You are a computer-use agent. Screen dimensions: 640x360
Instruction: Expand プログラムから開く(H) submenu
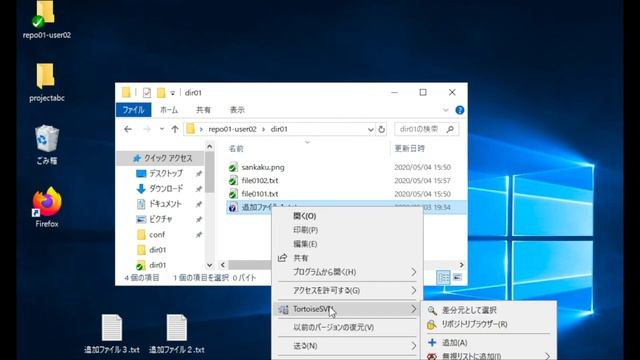[x=347, y=272]
